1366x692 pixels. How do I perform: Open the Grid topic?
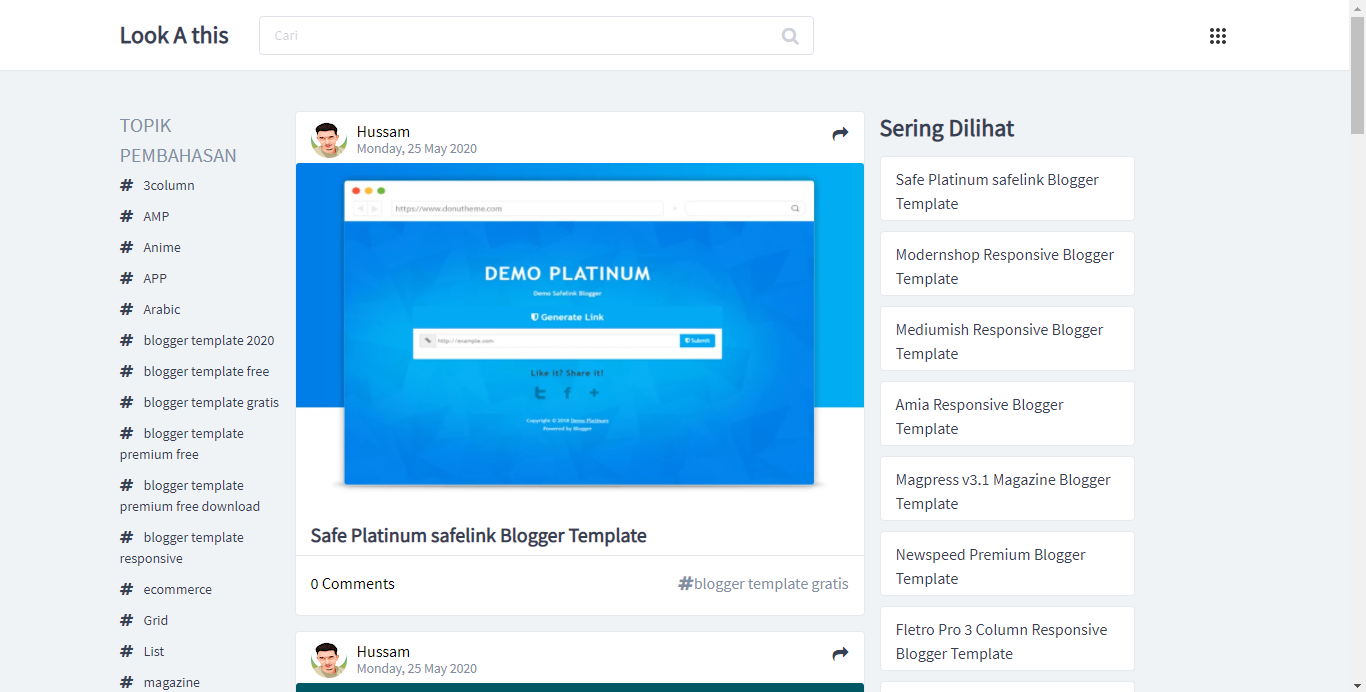click(x=156, y=620)
